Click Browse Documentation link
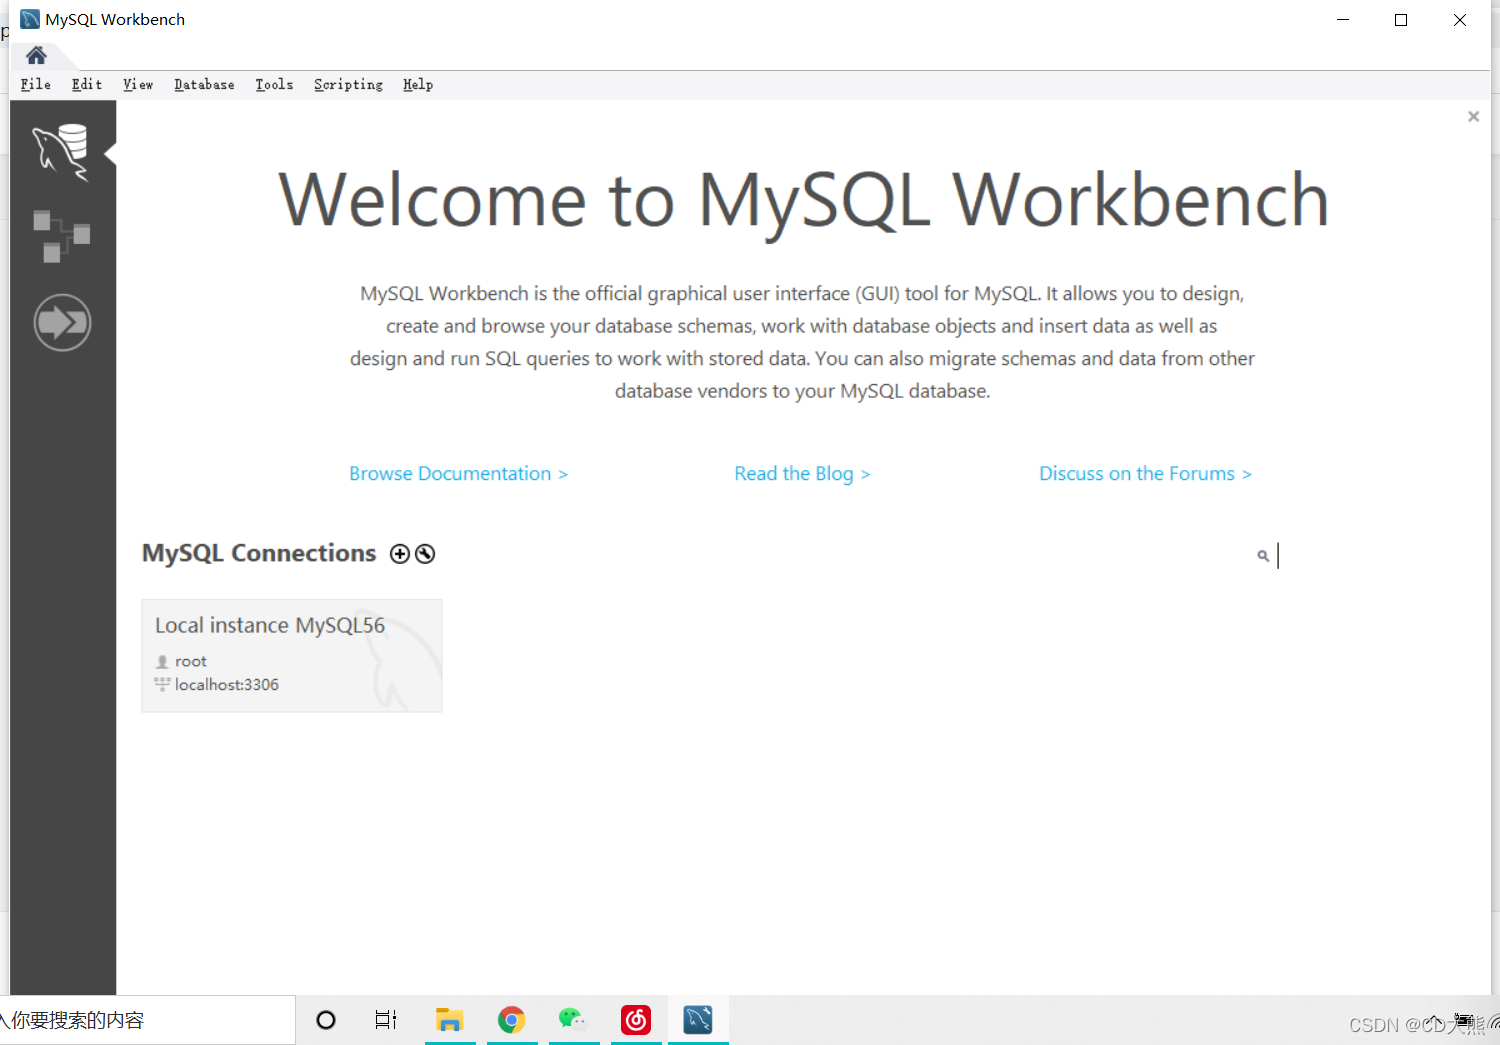 coord(459,473)
